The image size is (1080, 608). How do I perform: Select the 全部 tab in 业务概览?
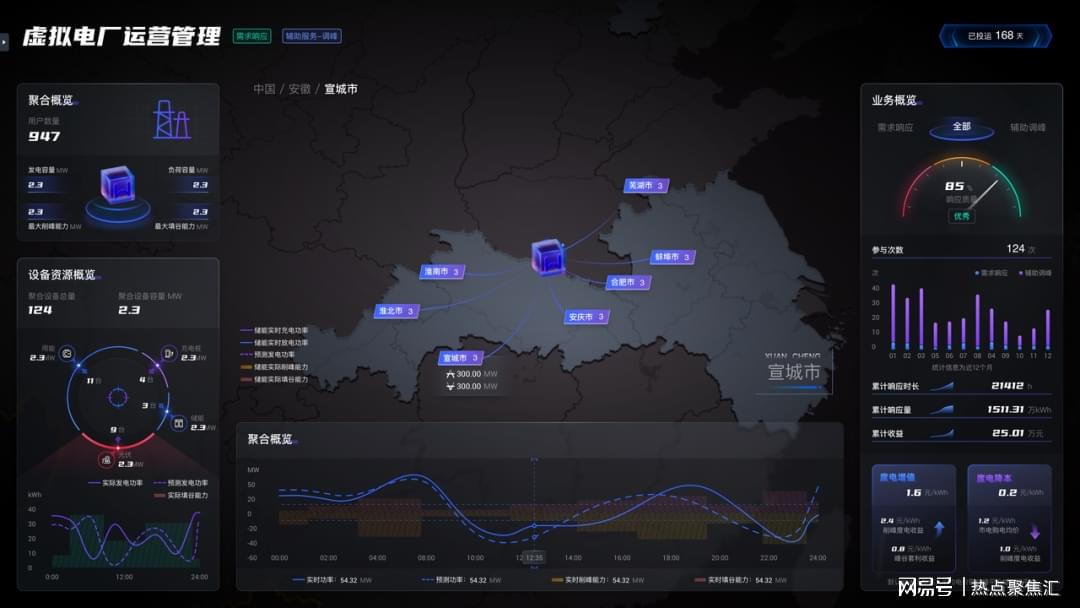point(961,127)
